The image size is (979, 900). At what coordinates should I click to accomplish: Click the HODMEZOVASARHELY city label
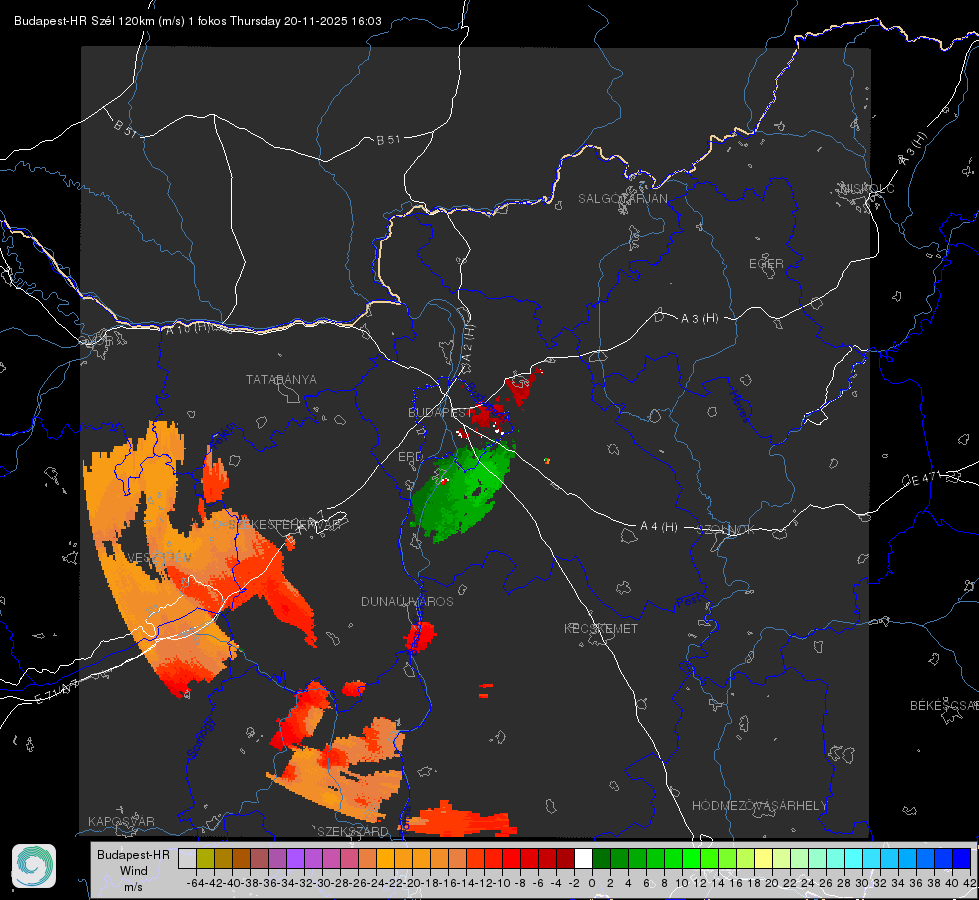click(759, 806)
